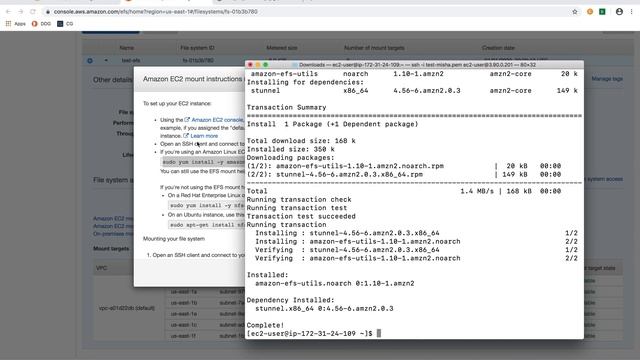This screenshot has width=640, height=360.
Task: Open the green extension icon in toolbar
Action: (602, 12)
